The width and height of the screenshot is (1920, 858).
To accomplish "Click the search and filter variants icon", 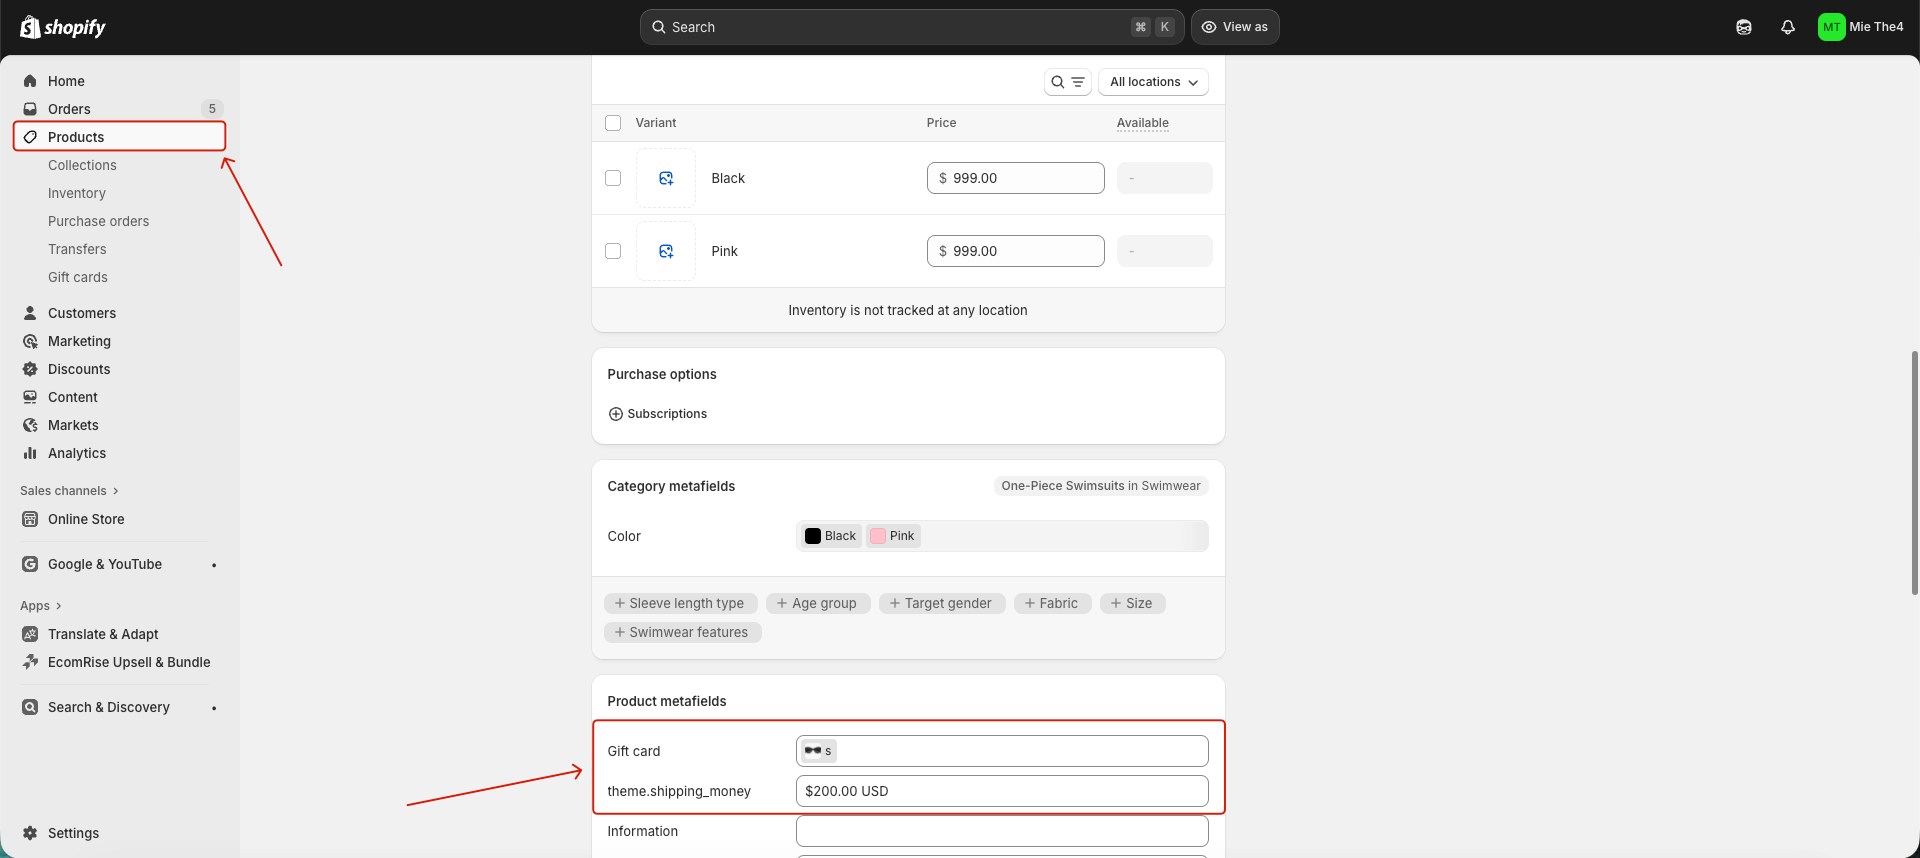I will (x=1067, y=82).
